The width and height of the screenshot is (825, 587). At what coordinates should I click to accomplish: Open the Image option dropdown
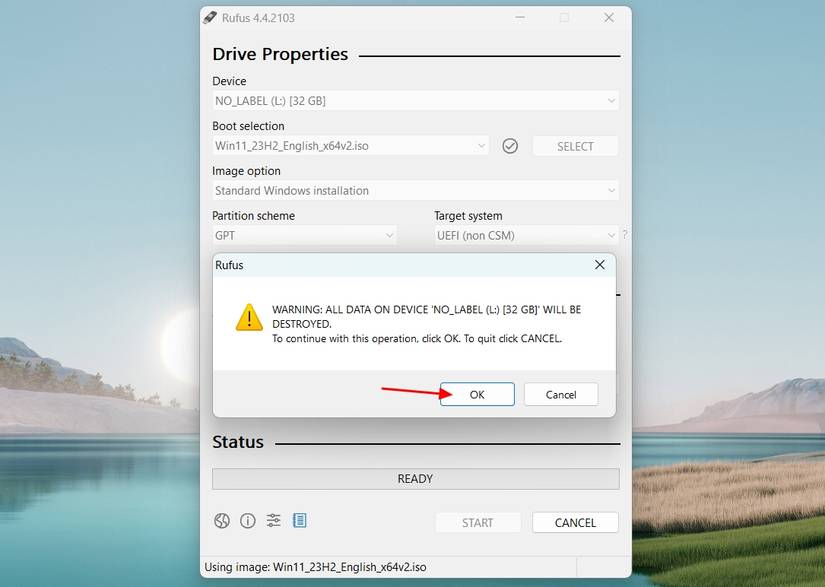414,190
